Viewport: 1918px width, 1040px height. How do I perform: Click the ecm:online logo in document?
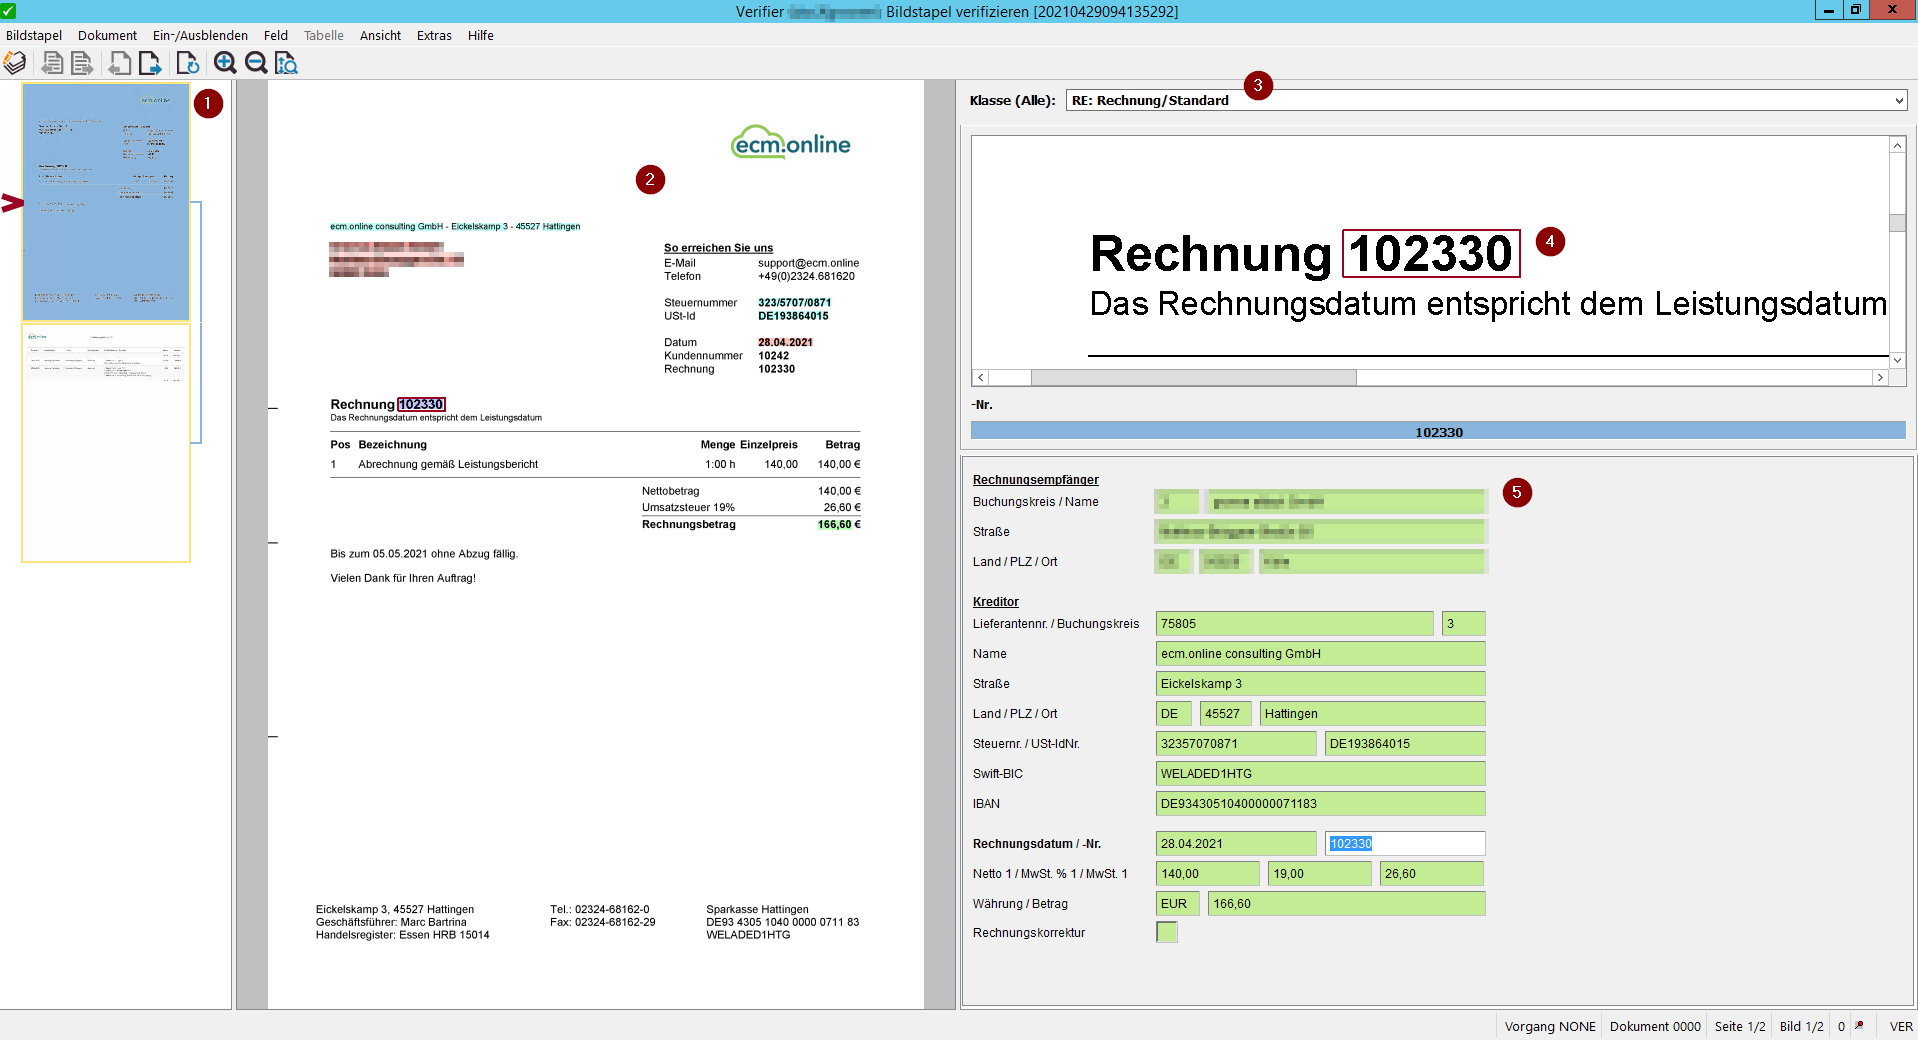coord(790,143)
